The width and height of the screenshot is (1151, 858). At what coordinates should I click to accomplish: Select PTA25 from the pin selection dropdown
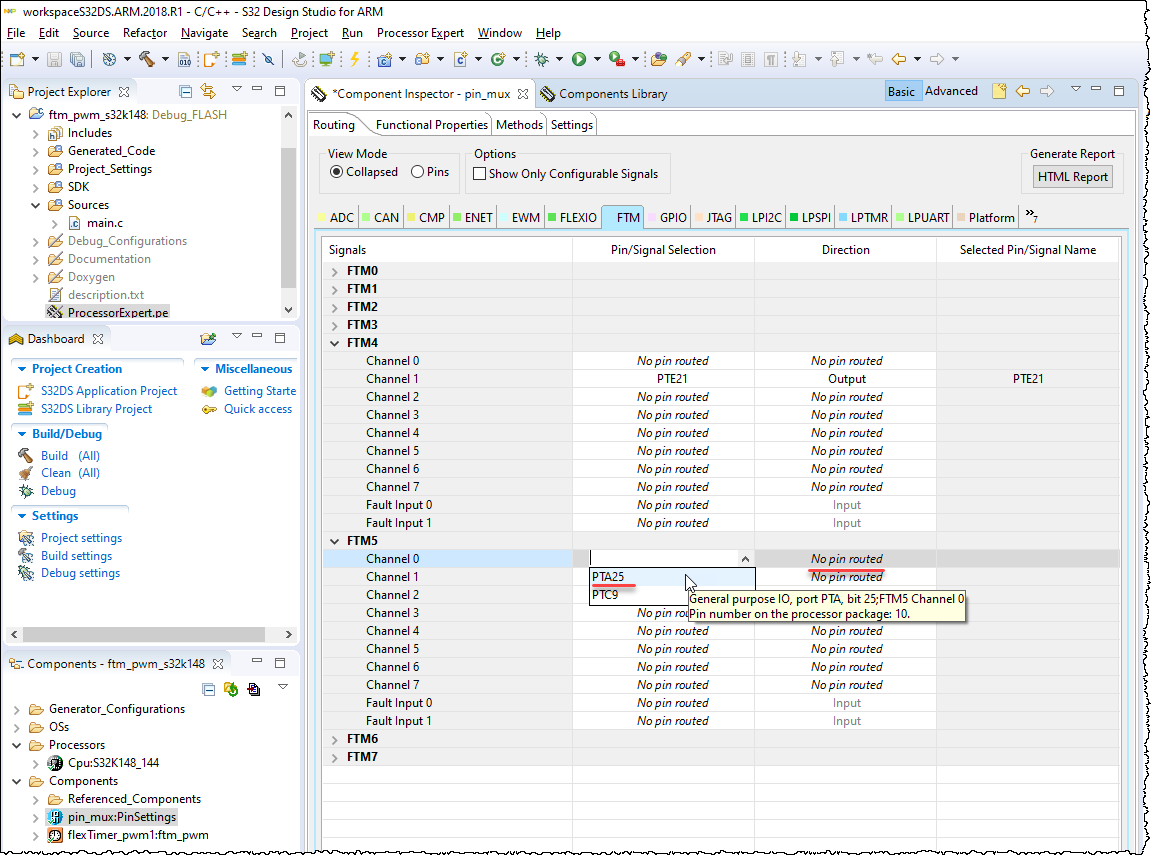pos(608,577)
